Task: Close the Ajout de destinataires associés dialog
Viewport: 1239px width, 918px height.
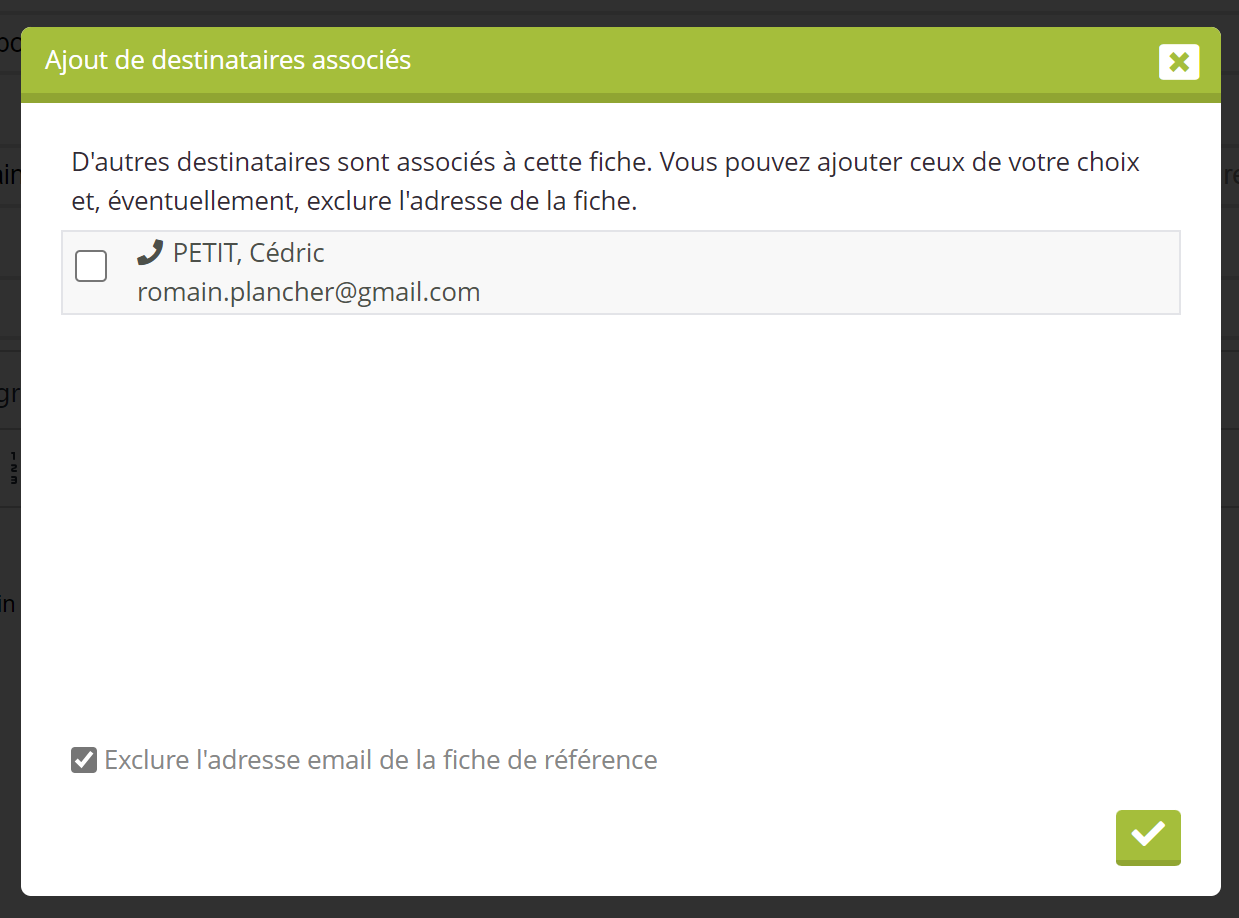Action: [x=1179, y=62]
